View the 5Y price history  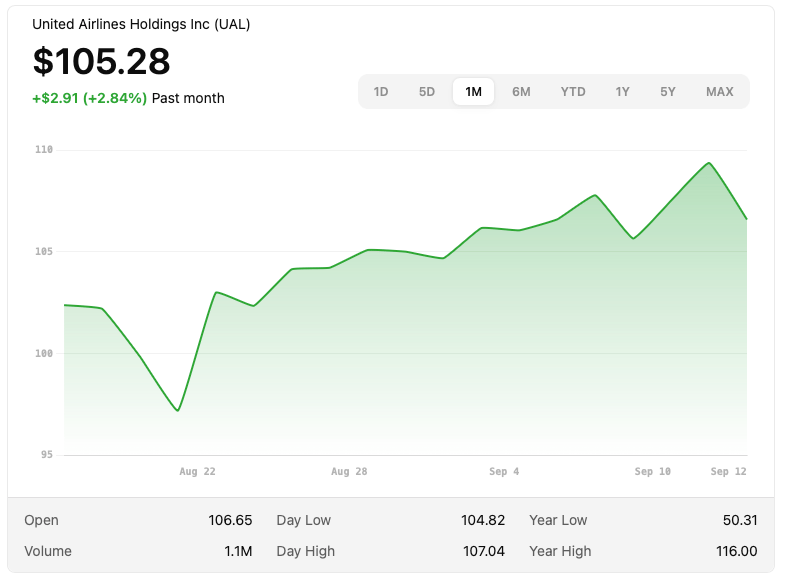(x=667, y=92)
